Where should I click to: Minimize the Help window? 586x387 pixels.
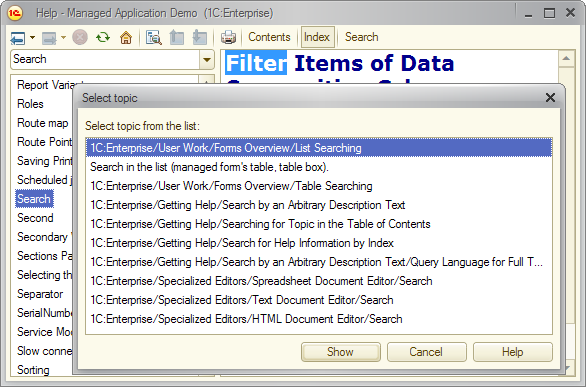528,14
